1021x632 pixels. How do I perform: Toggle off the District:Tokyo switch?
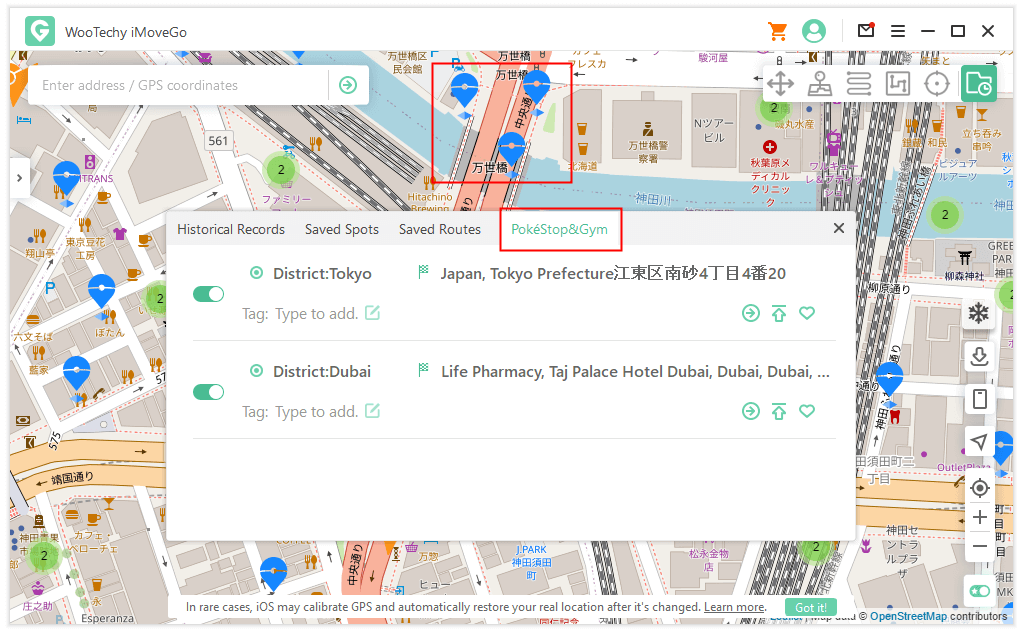tap(208, 294)
